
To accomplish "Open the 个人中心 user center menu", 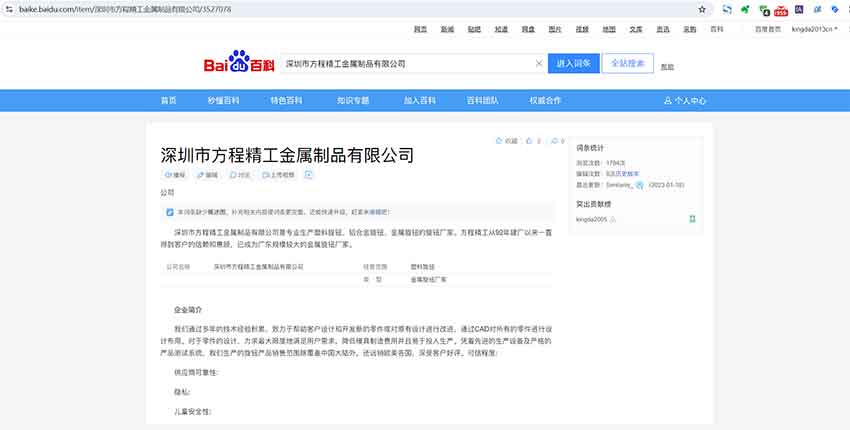I will (x=685, y=100).
